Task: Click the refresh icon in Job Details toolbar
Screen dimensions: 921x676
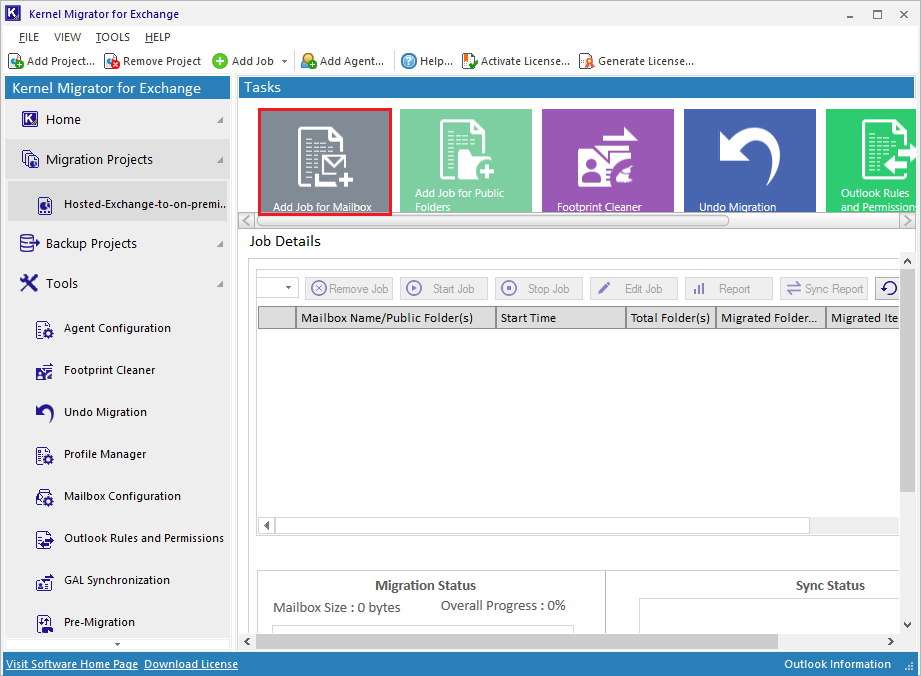Action: [x=888, y=288]
